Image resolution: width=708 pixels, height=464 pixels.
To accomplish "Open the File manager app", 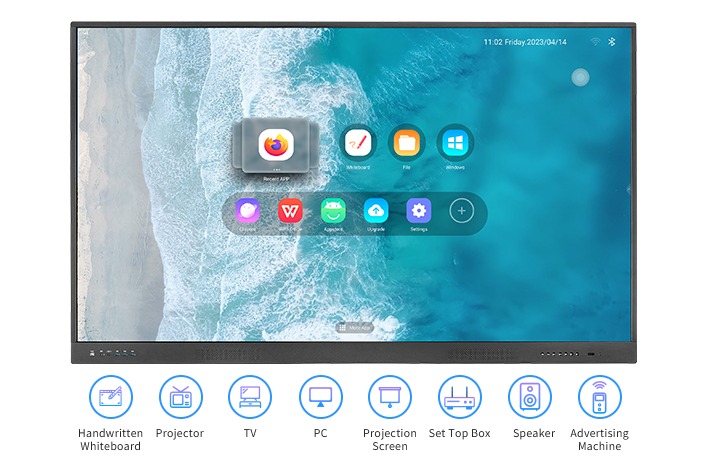I will coord(407,143).
